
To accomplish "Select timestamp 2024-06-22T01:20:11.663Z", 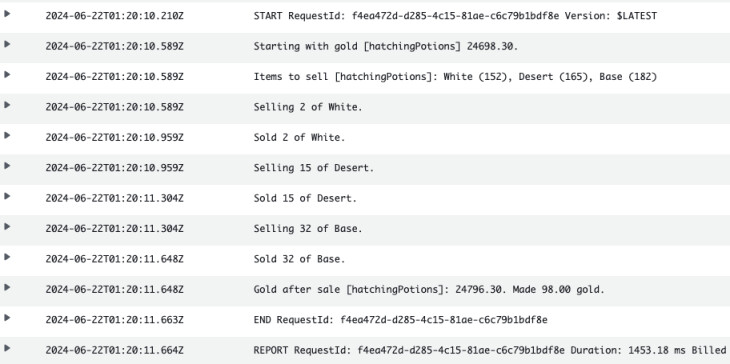I will click(115, 320).
